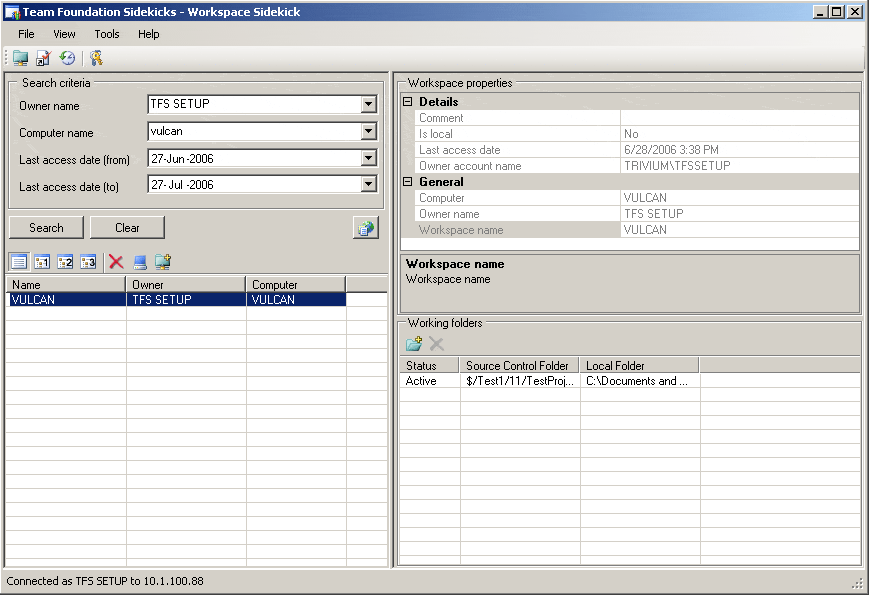The image size is (869, 595).
Task: Select the Comment property row
Action: click(x=637, y=118)
